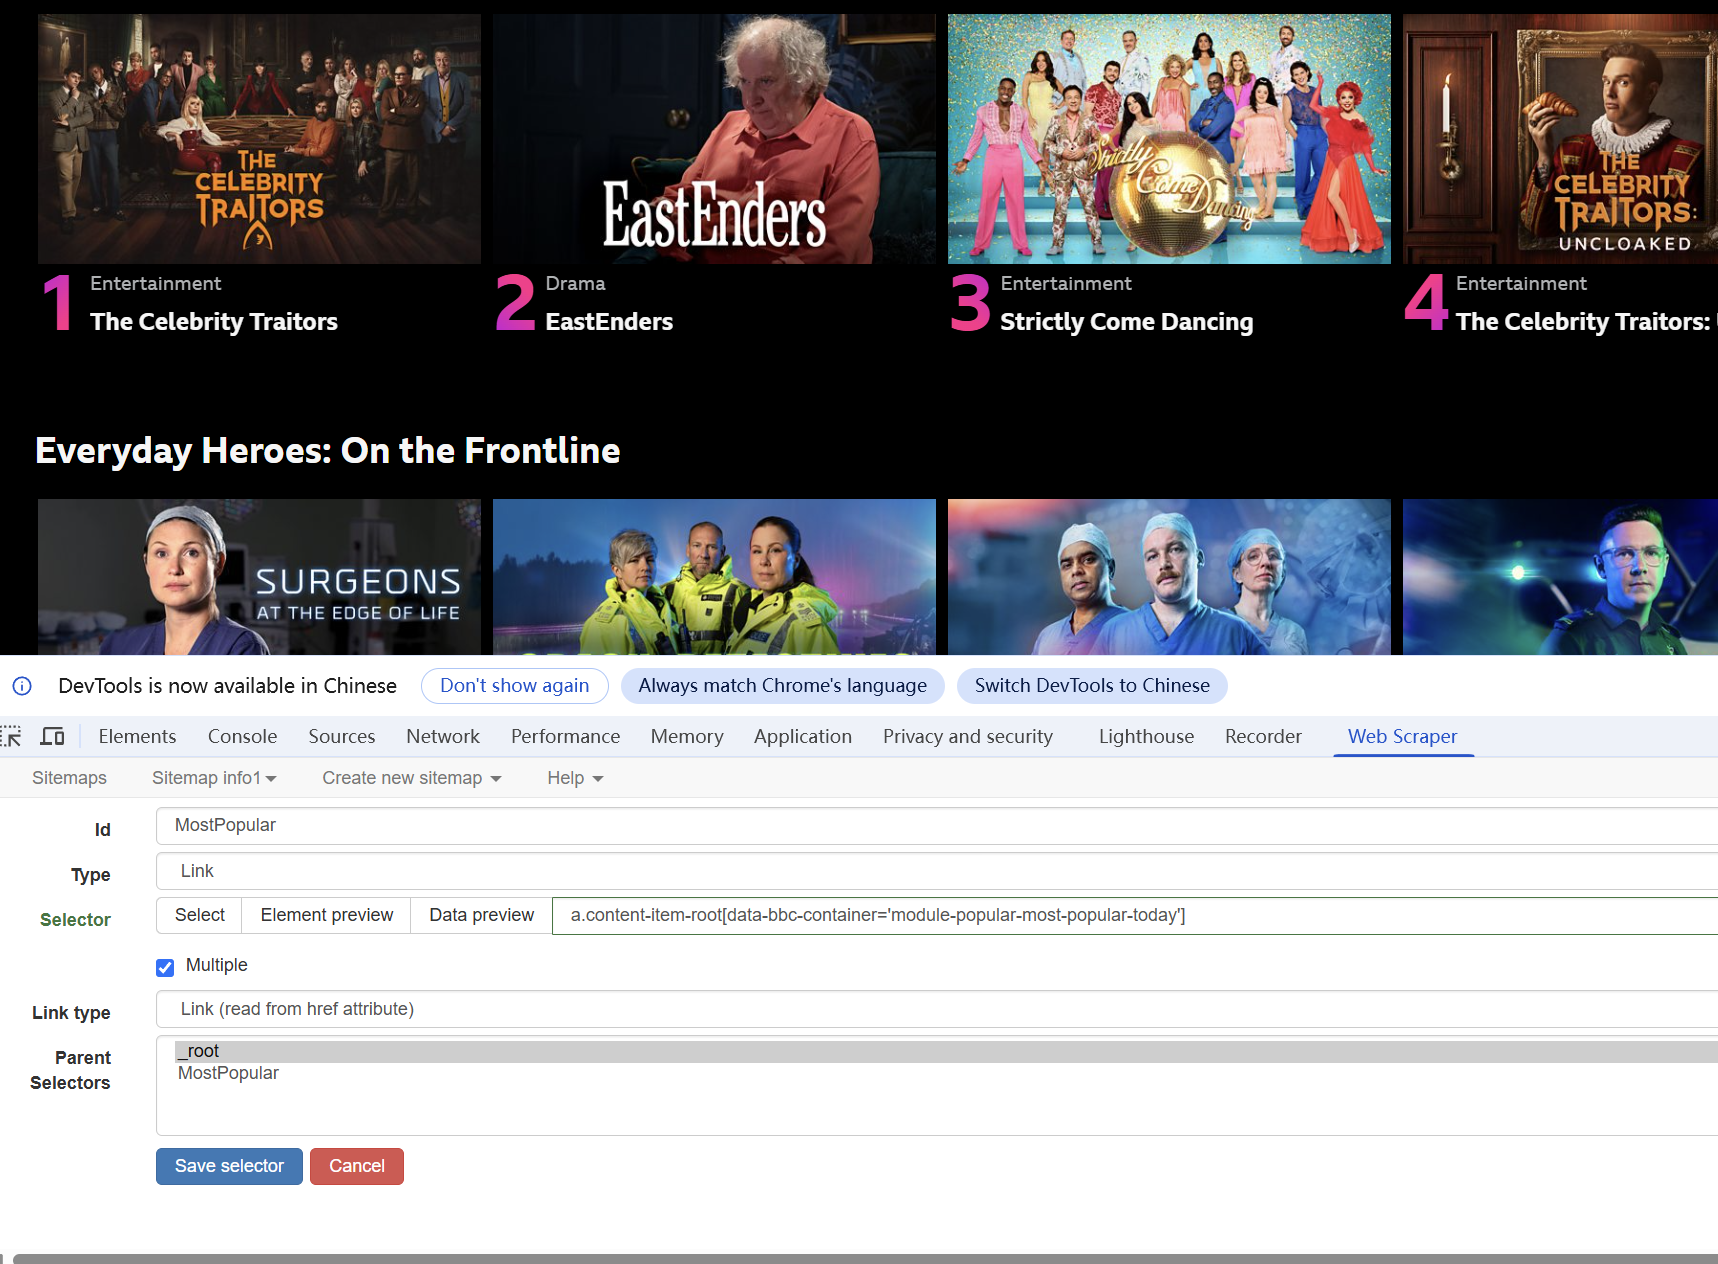
Task: Toggle the Multiple checkbox
Action: (x=165, y=967)
